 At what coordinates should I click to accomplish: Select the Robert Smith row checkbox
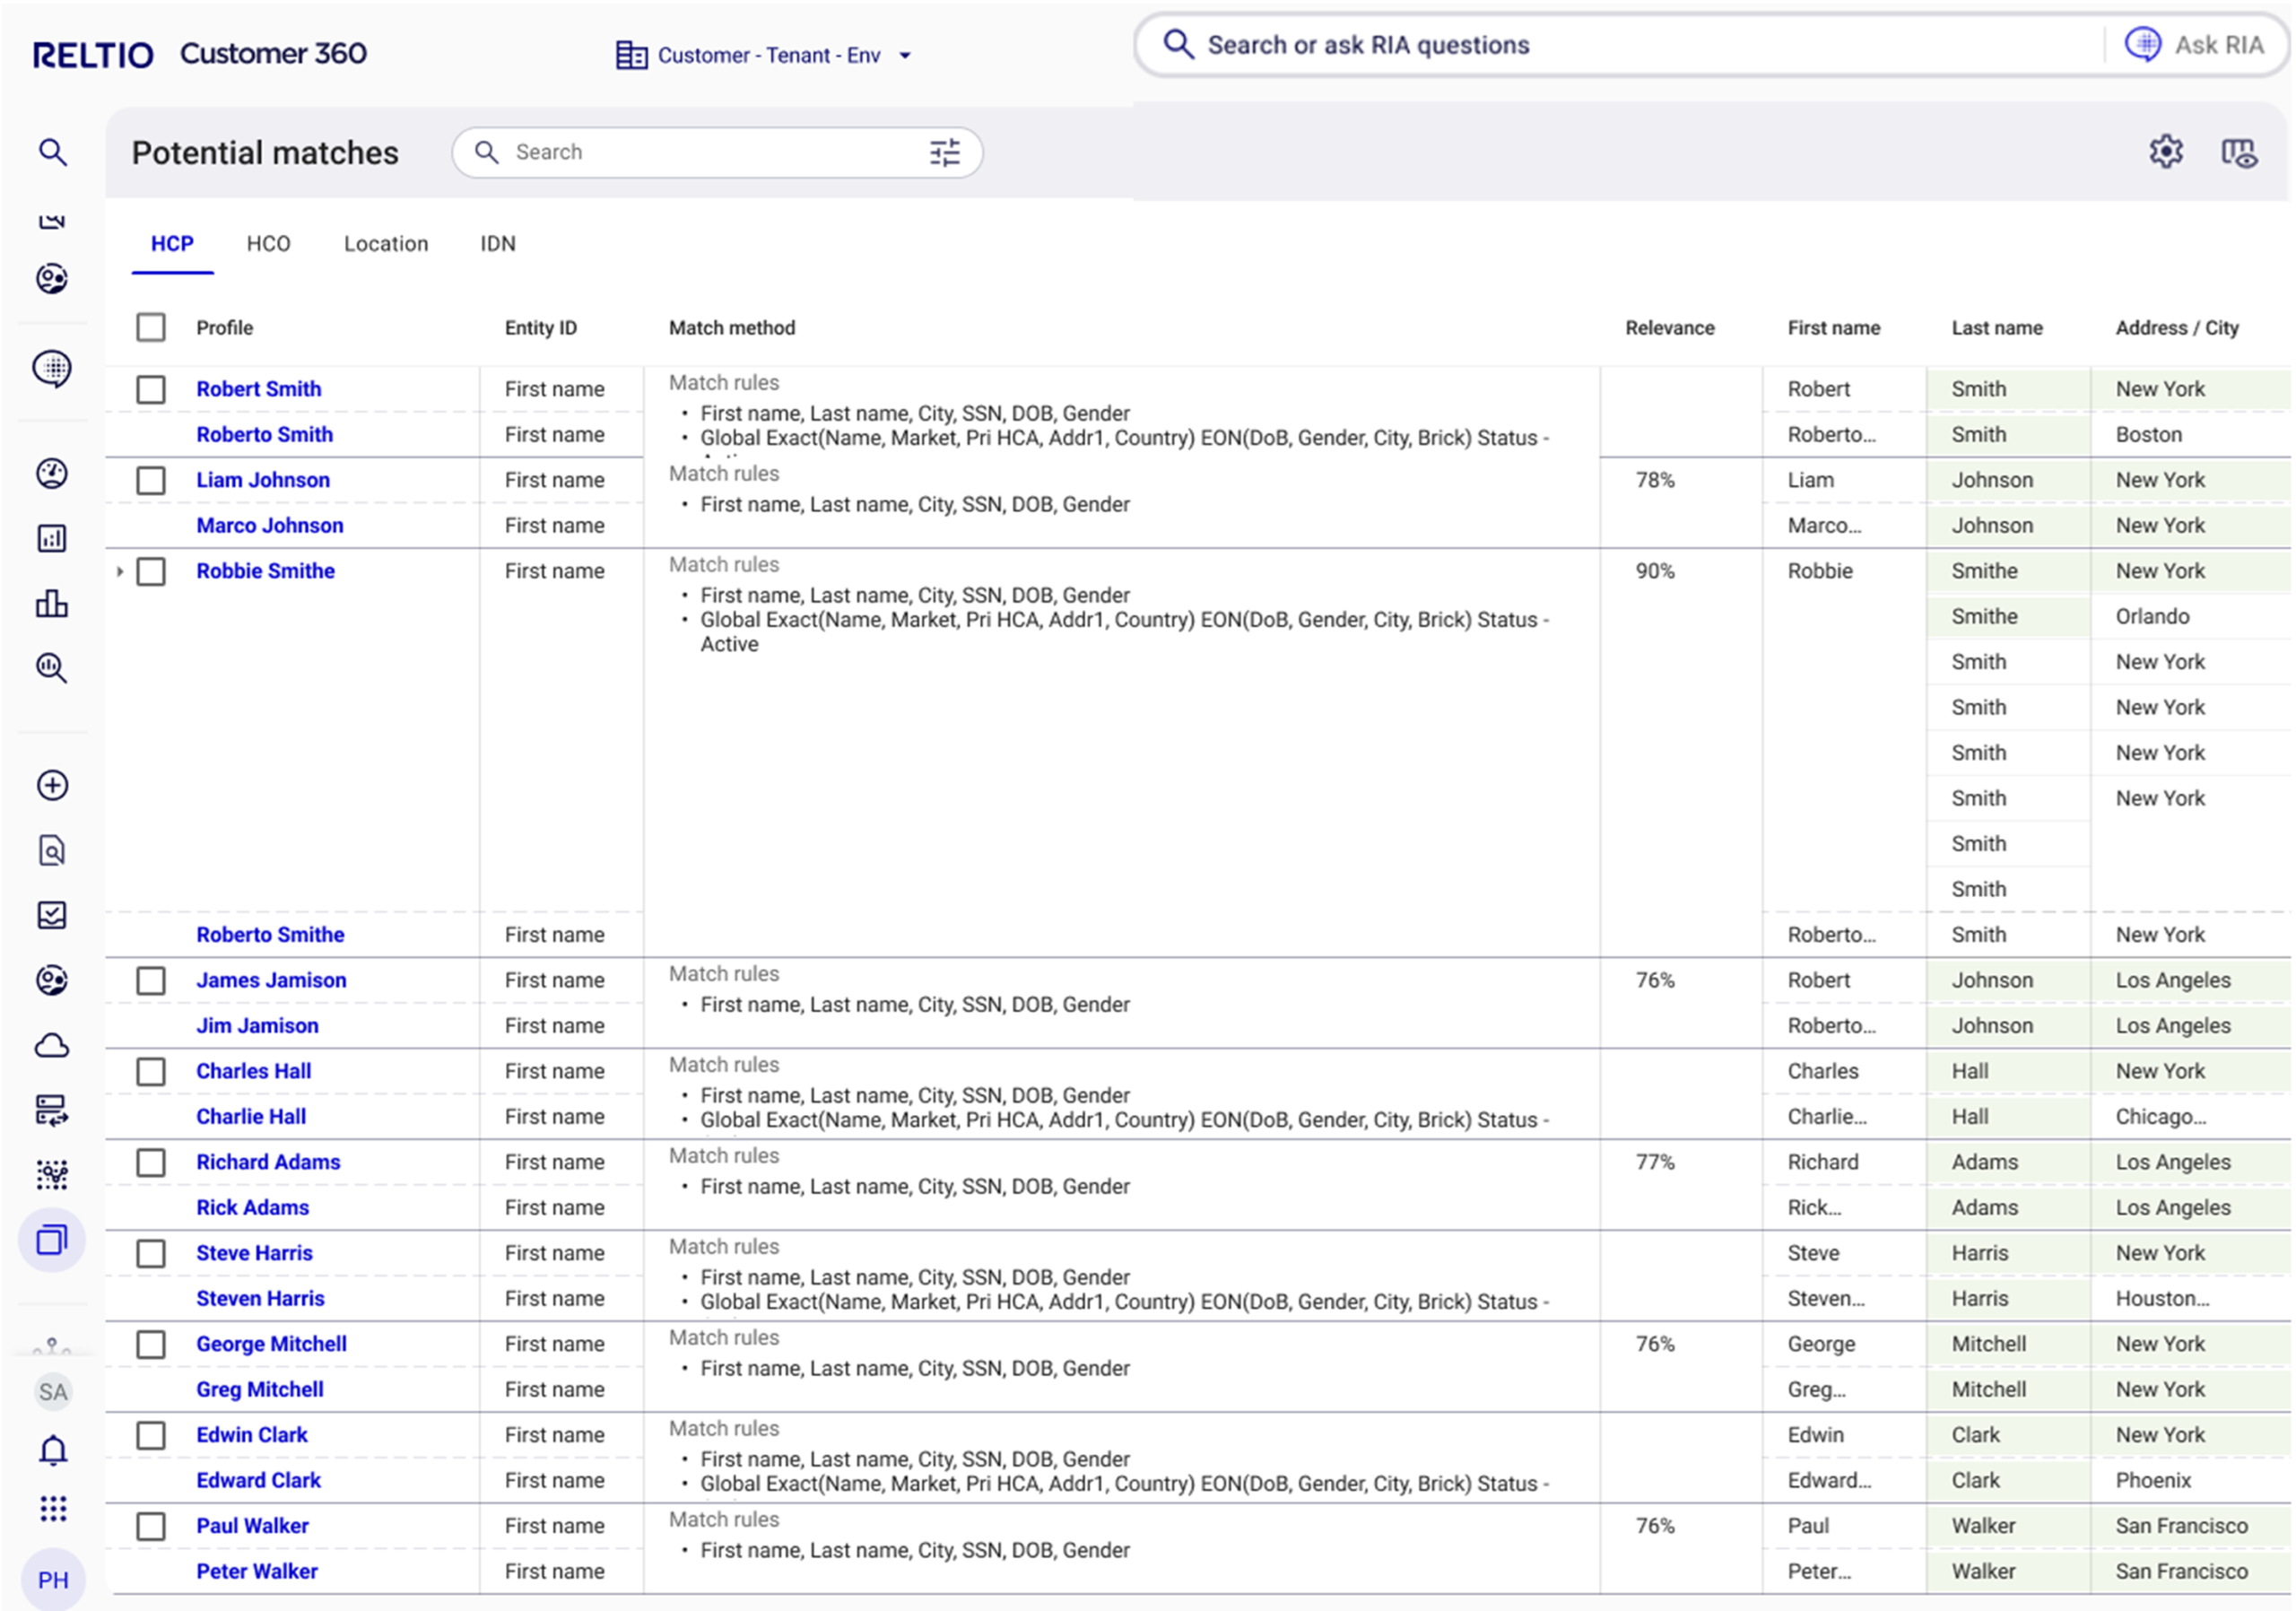click(151, 389)
